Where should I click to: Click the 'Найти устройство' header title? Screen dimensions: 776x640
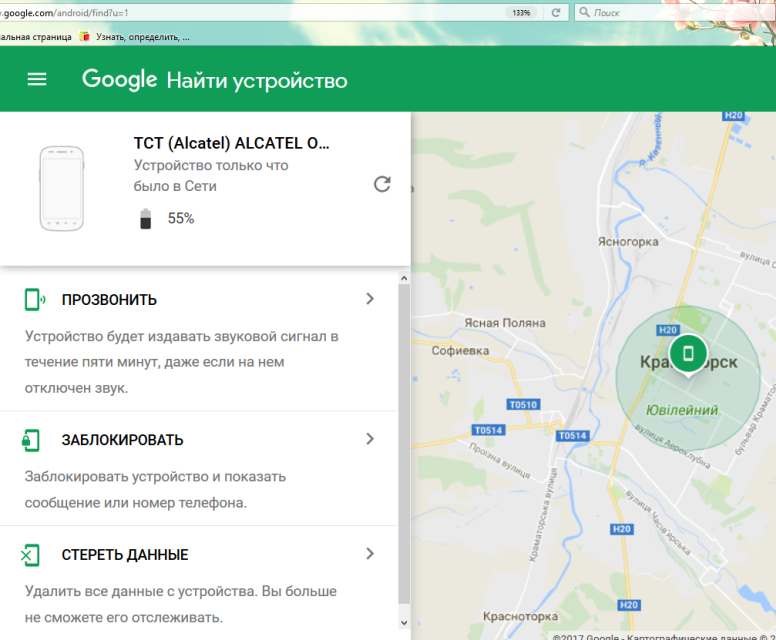257,81
